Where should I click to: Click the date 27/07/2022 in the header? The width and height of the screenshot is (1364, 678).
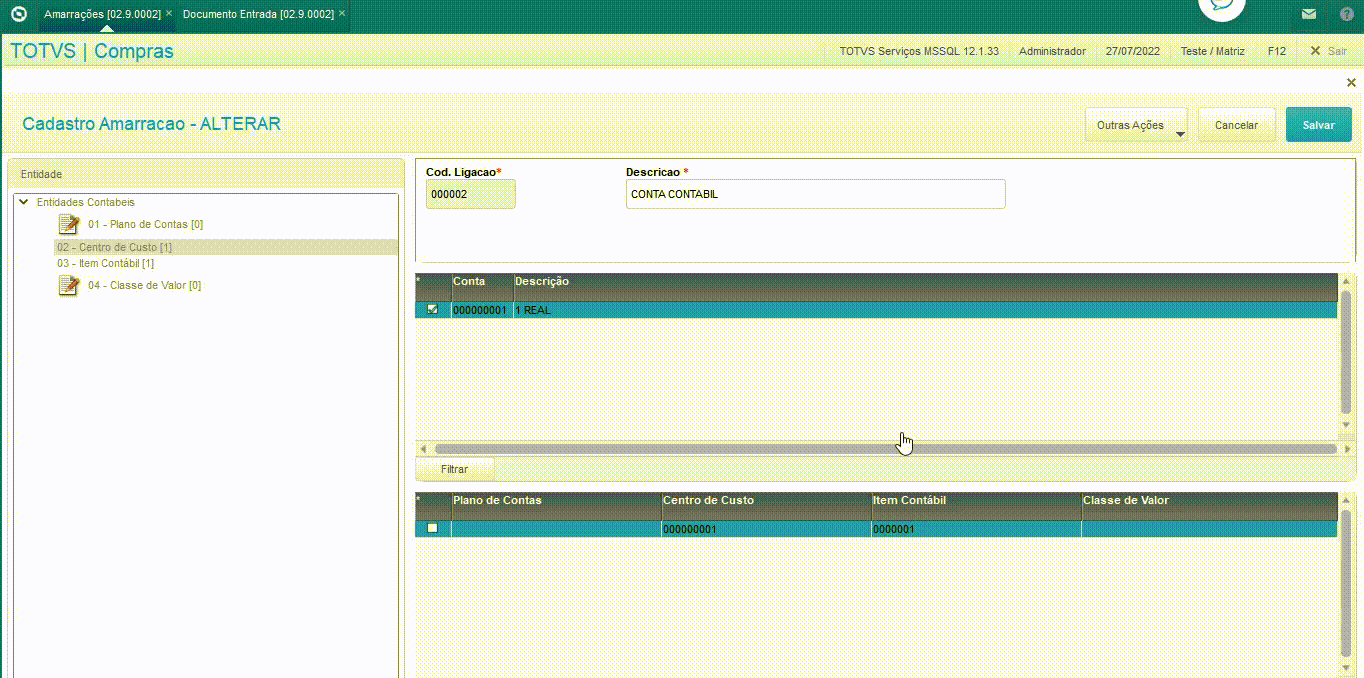pyautogui.click(x=1133, y=51)
